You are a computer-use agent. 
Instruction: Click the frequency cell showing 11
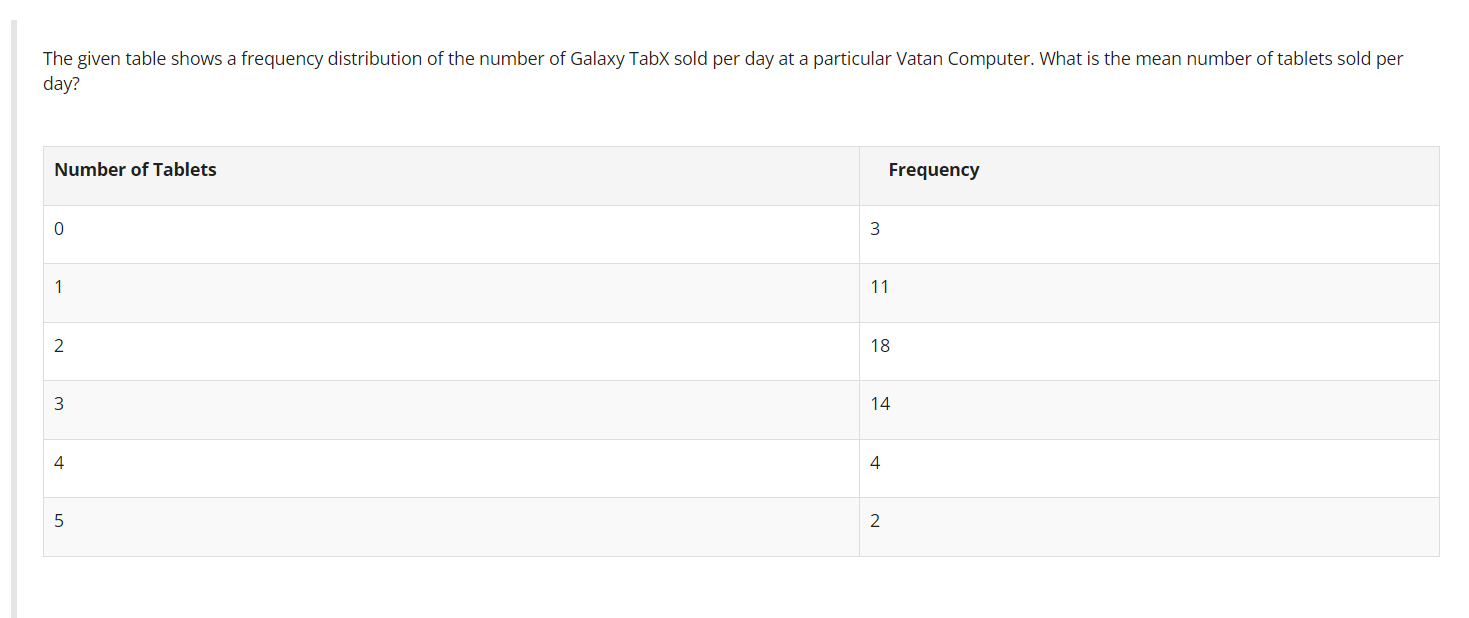pos(1149,293)
